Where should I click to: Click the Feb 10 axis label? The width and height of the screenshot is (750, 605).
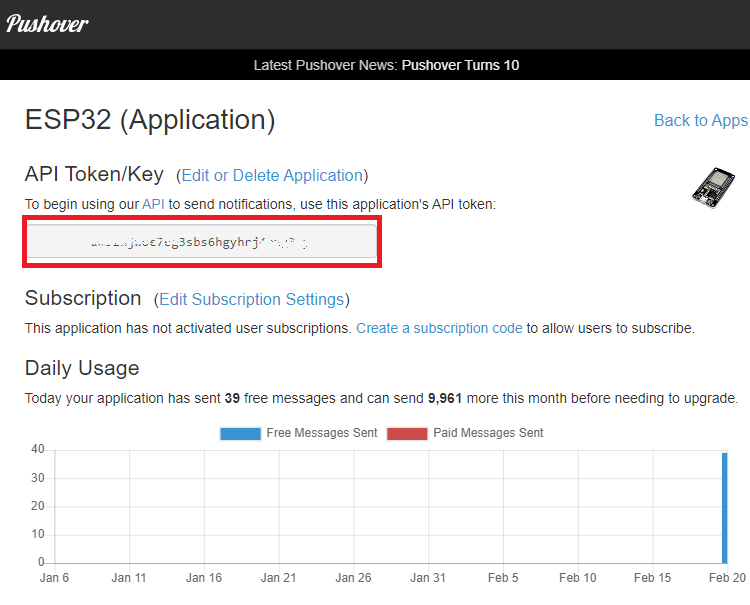[578, 578]
